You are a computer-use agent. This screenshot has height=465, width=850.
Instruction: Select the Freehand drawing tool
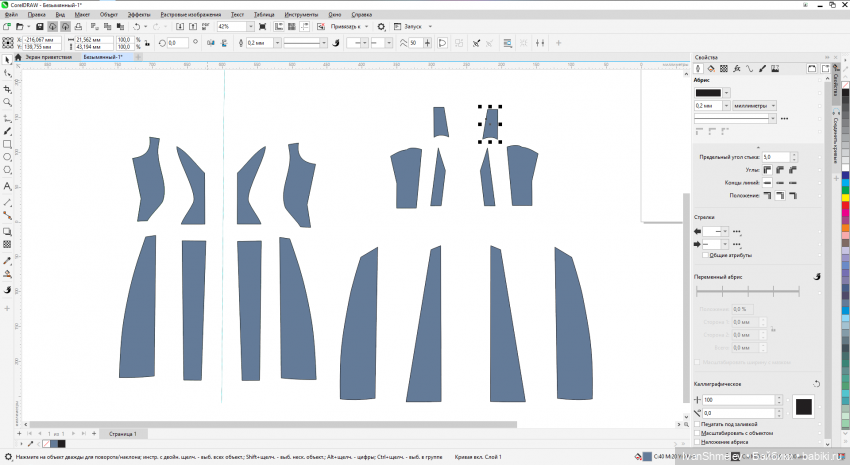[x=7, y=118]
